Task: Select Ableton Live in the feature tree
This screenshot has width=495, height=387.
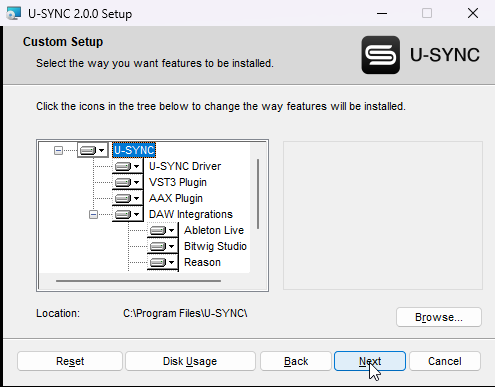Action: pyautogui.click(x=214, y=230)
